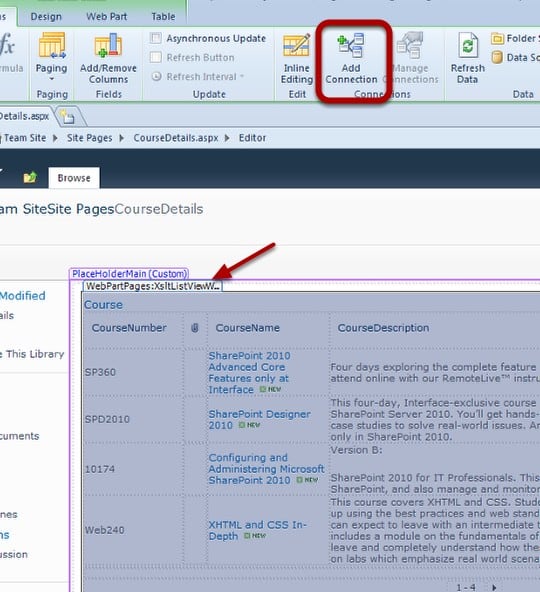Click the 1 - 4 paging text
Image resolution: width=540 pixels, height=592 pixels.
pos(466,587)
